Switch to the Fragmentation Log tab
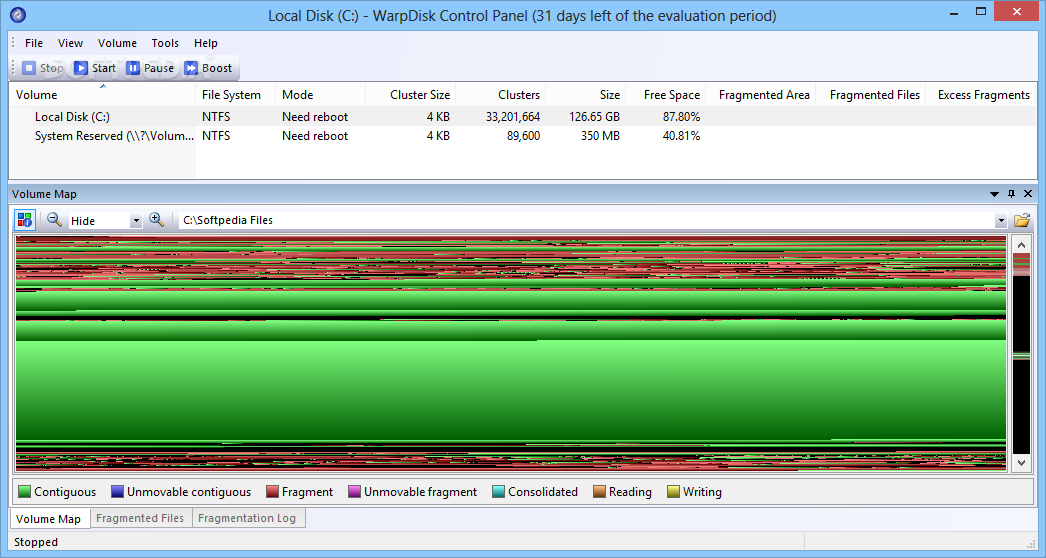Viewport: 1046px width, 558px height. point(247,518)
